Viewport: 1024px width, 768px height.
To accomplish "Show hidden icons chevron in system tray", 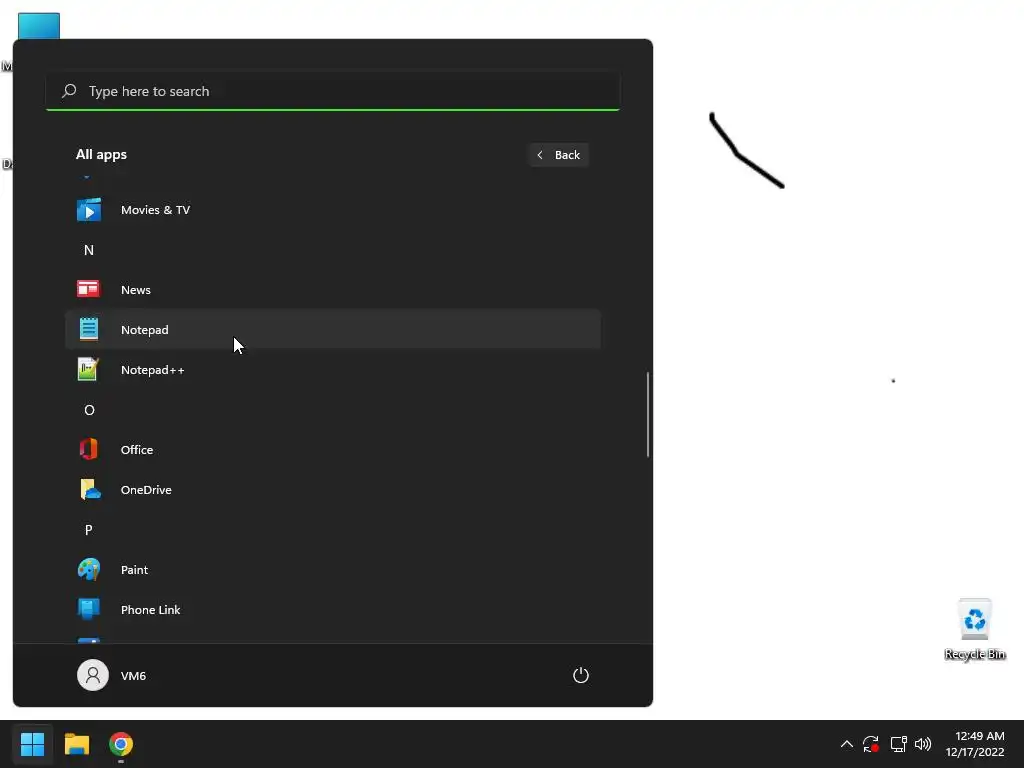I will point(846,744).
